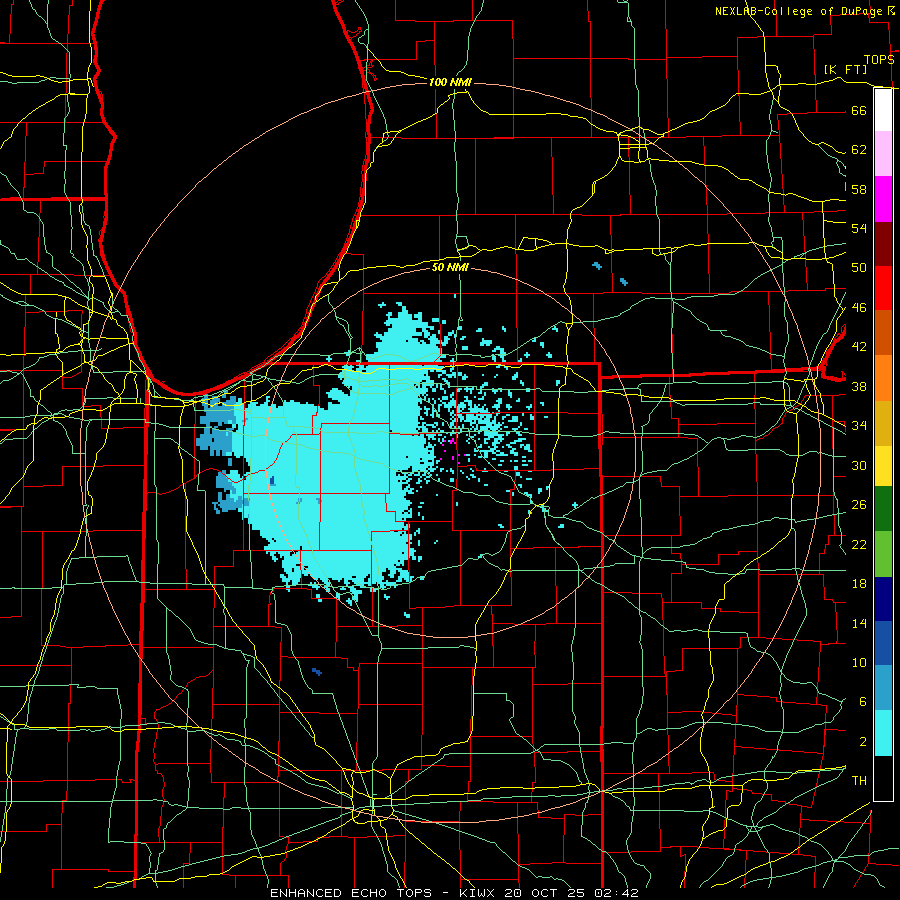900x900 pixels.
Task: Click the dark green swatch between 30 and 26
Action: tap(883, 509)
